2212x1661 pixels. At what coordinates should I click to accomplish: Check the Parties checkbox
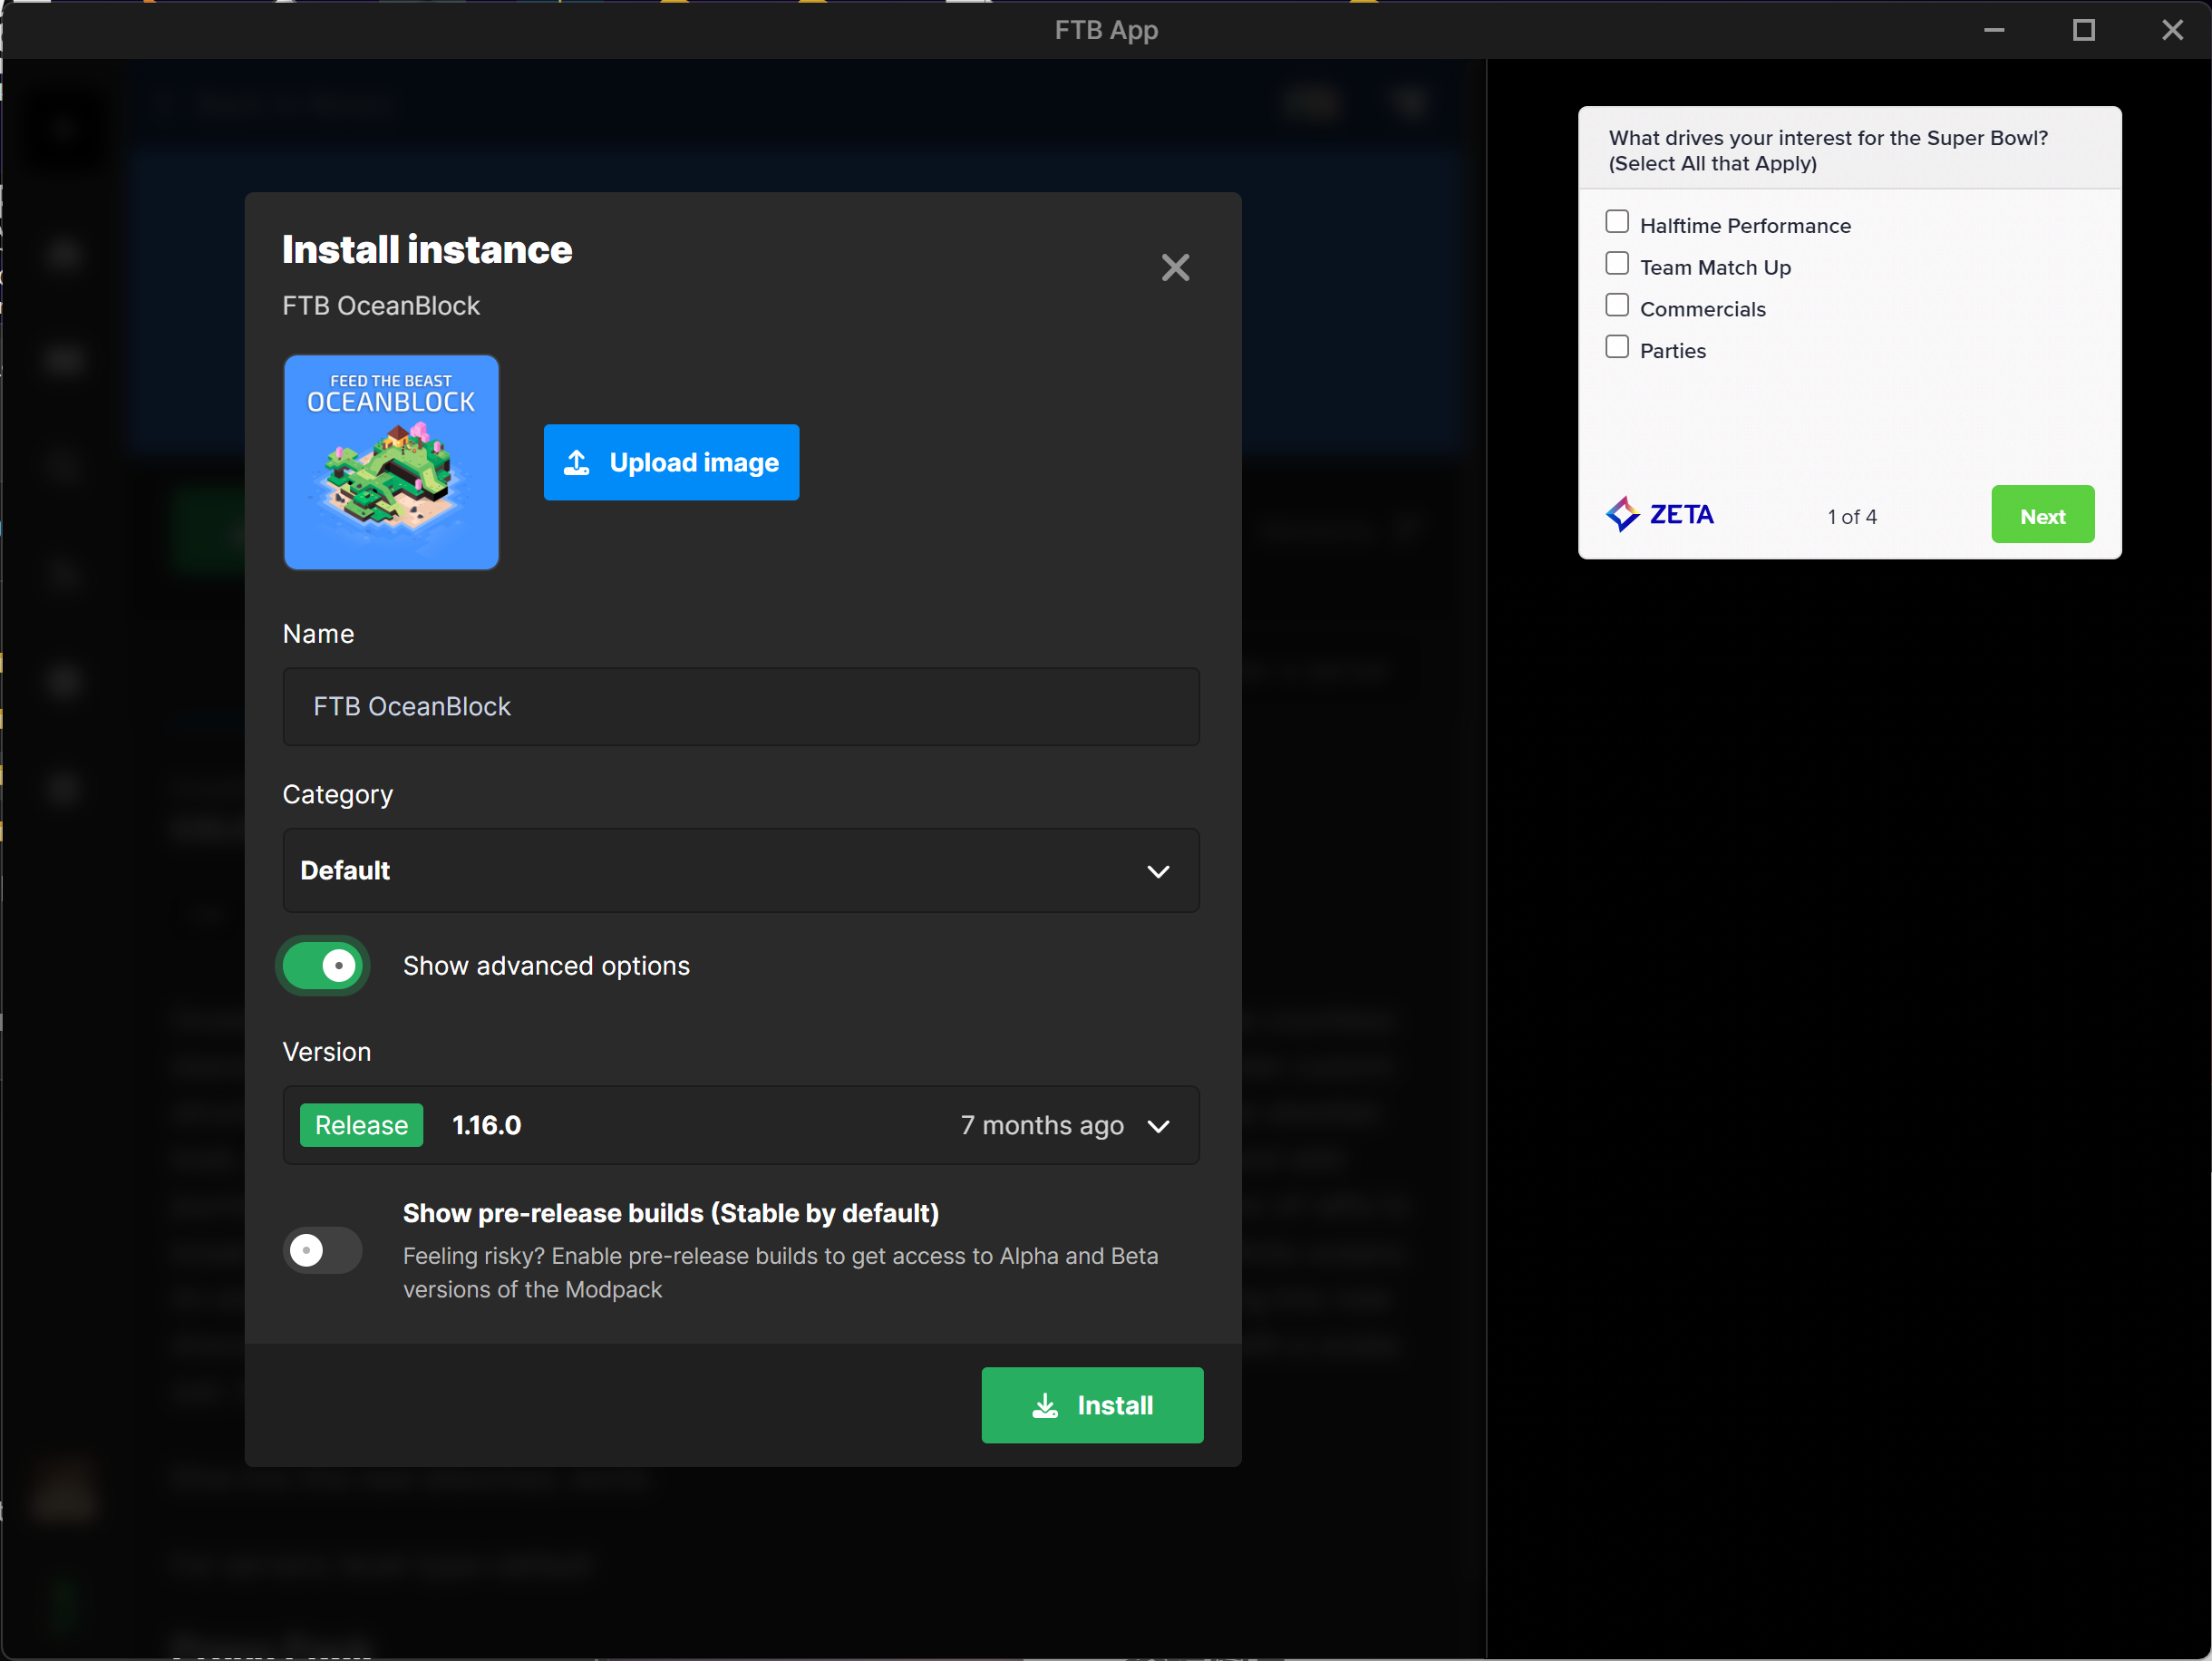tap(1617, 347)
